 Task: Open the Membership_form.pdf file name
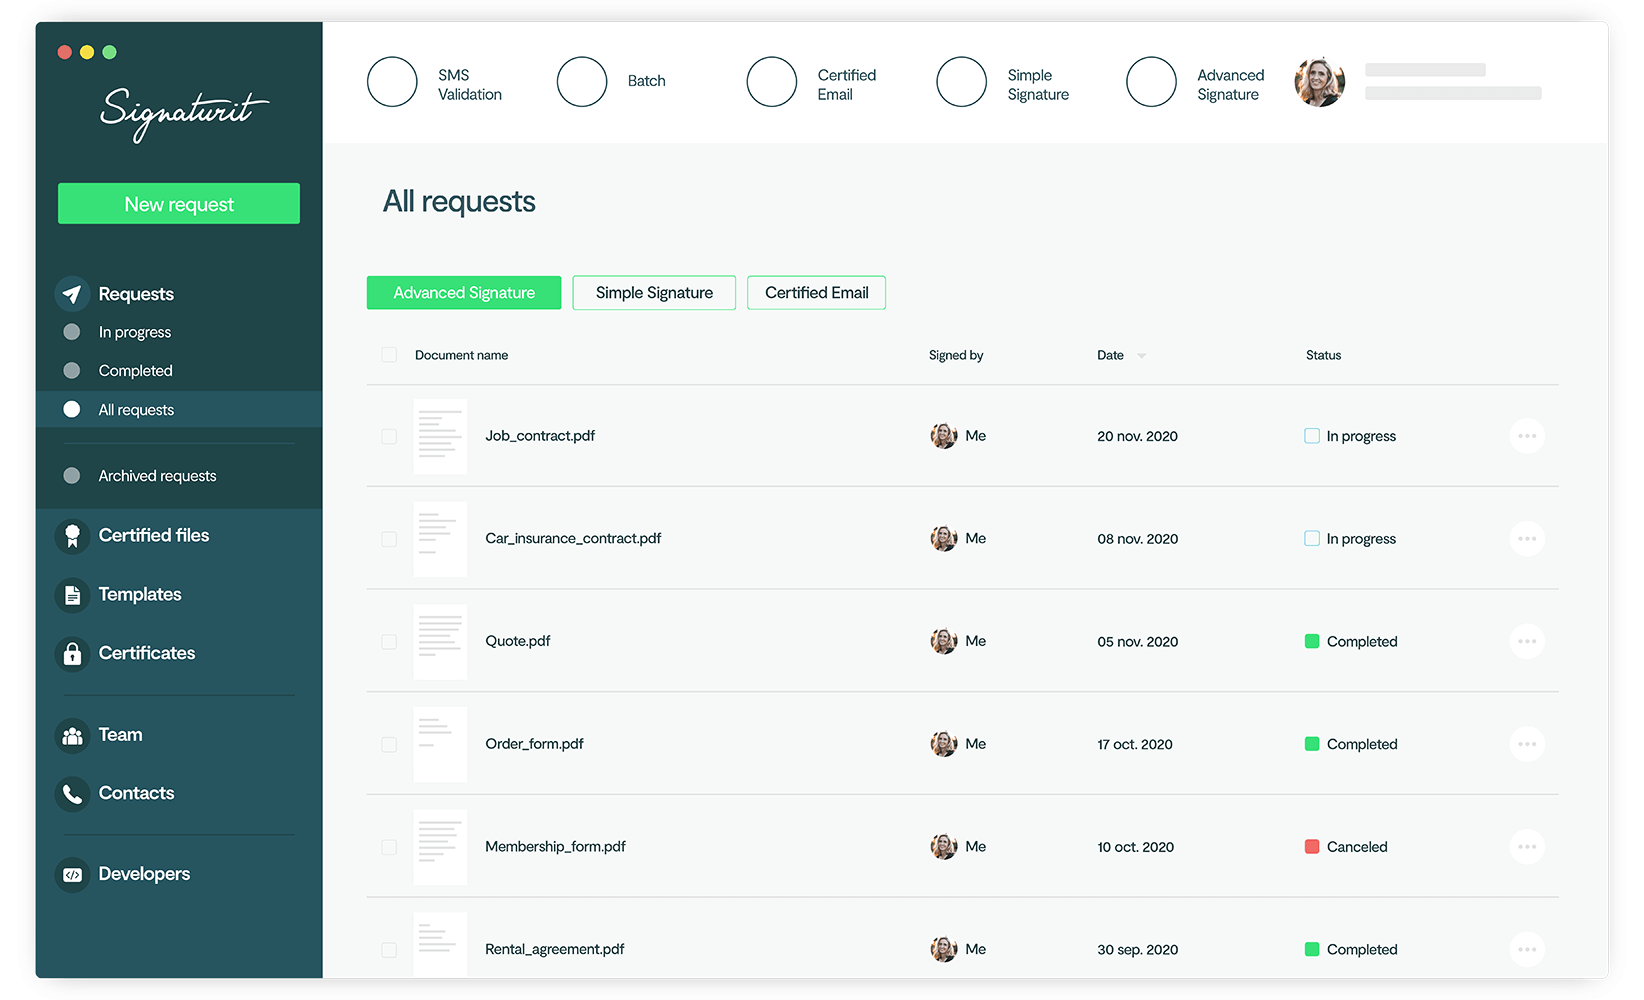tap(555, 847)
